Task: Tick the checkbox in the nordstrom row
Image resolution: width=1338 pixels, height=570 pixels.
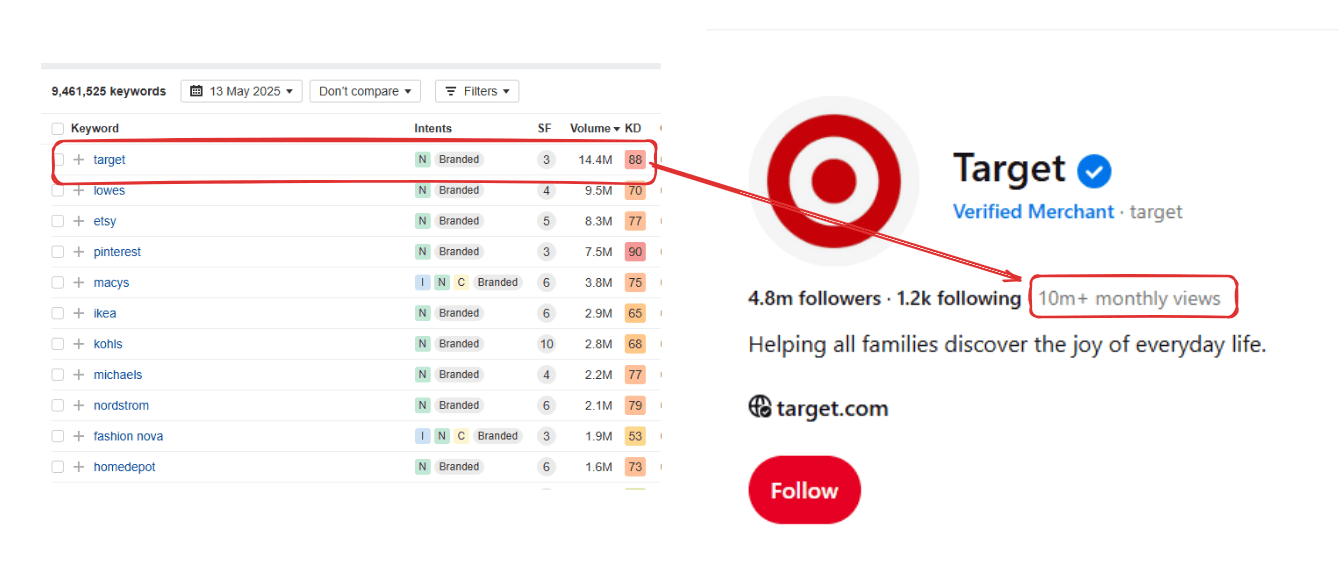Action: (57, 405)
